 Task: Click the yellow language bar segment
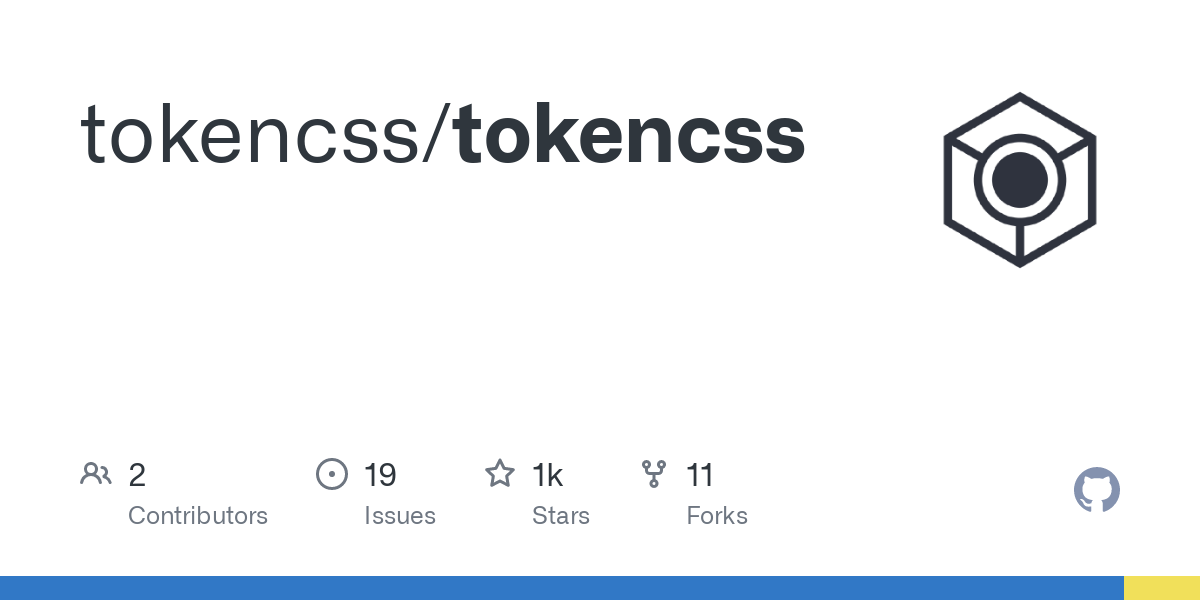pos(1162,588)
